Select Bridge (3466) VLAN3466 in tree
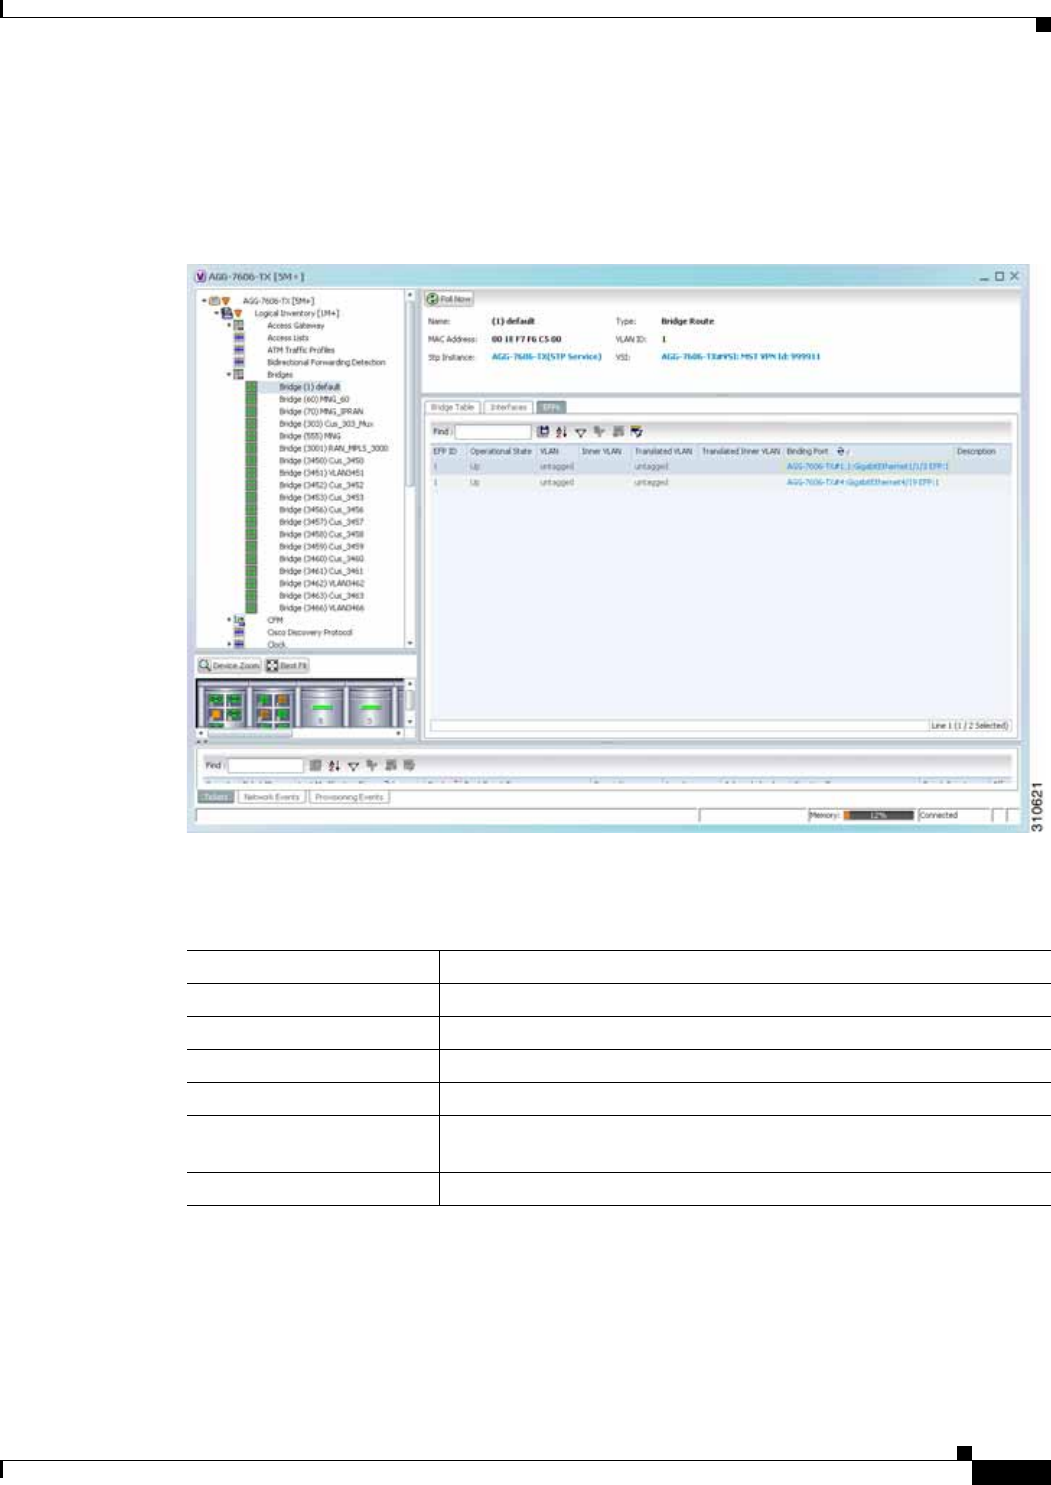1051x1485 pixels. pos(321,608)
